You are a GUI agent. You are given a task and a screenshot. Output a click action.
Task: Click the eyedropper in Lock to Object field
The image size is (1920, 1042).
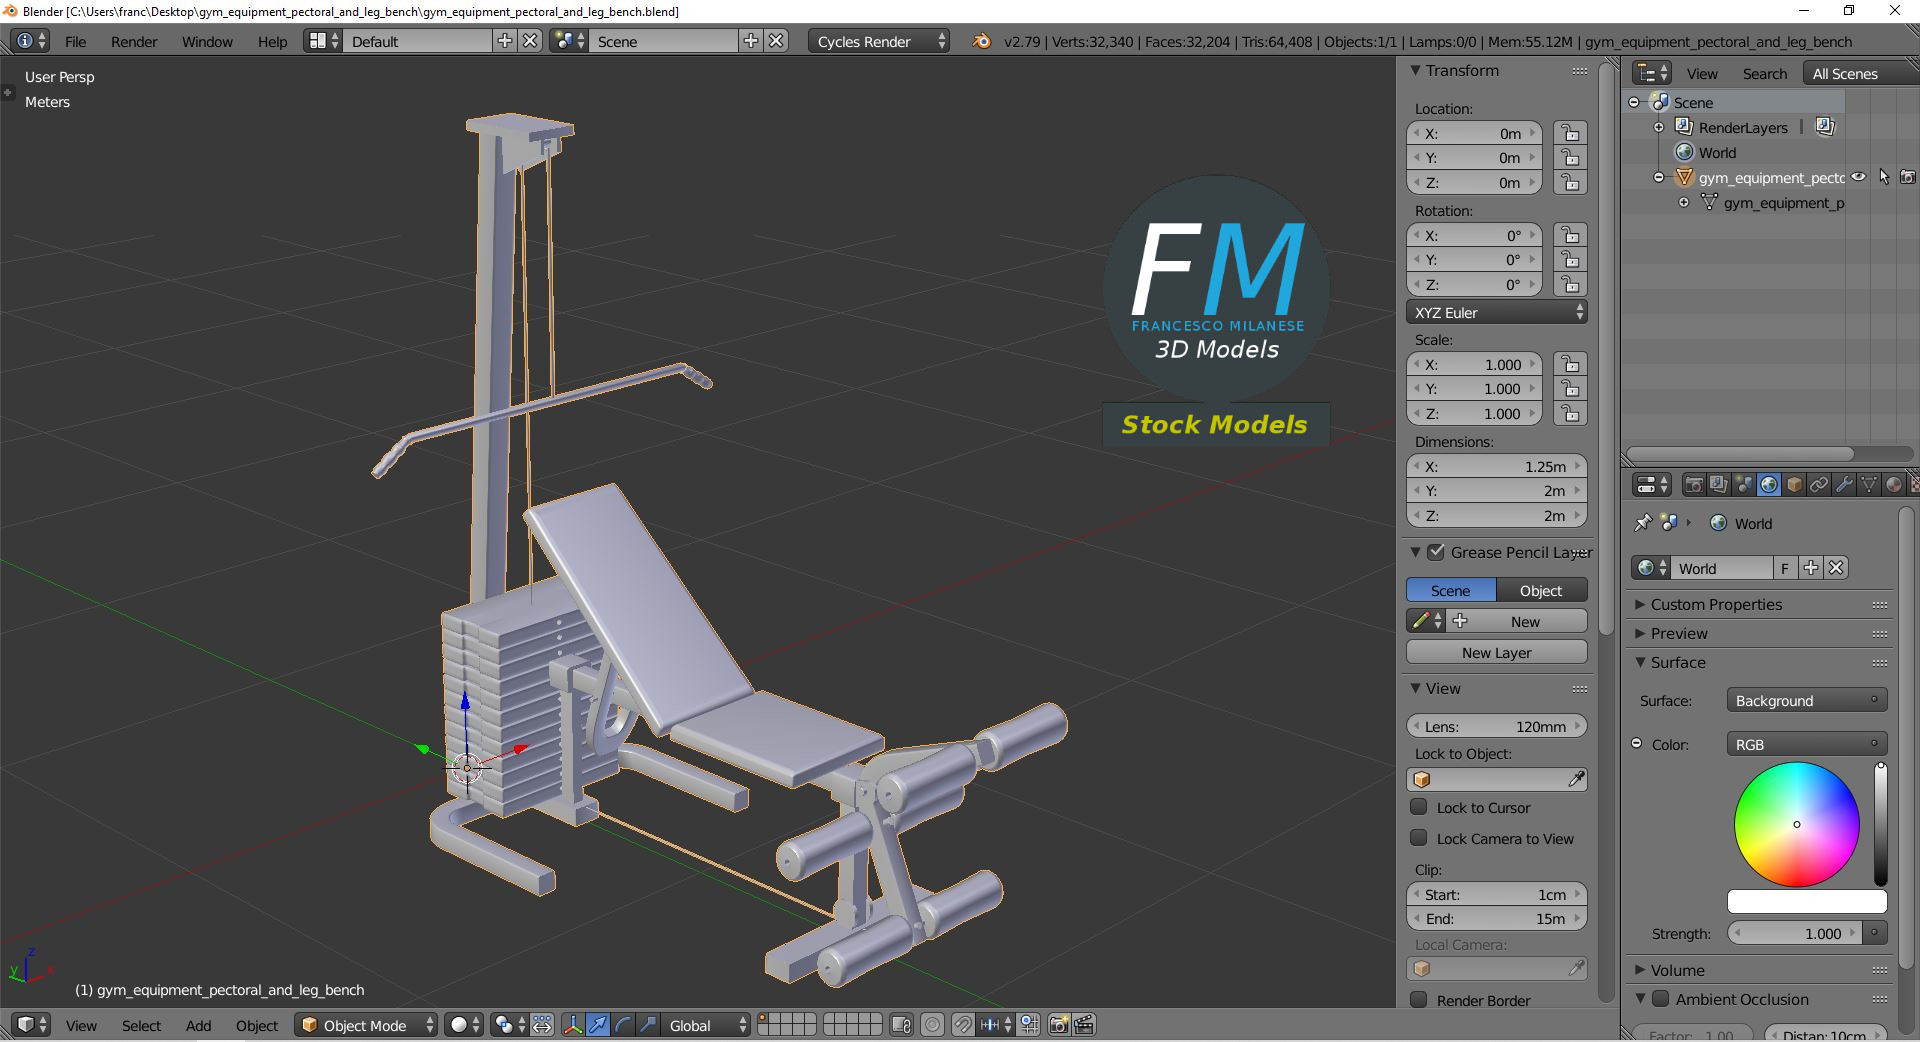pos(1576,779)
